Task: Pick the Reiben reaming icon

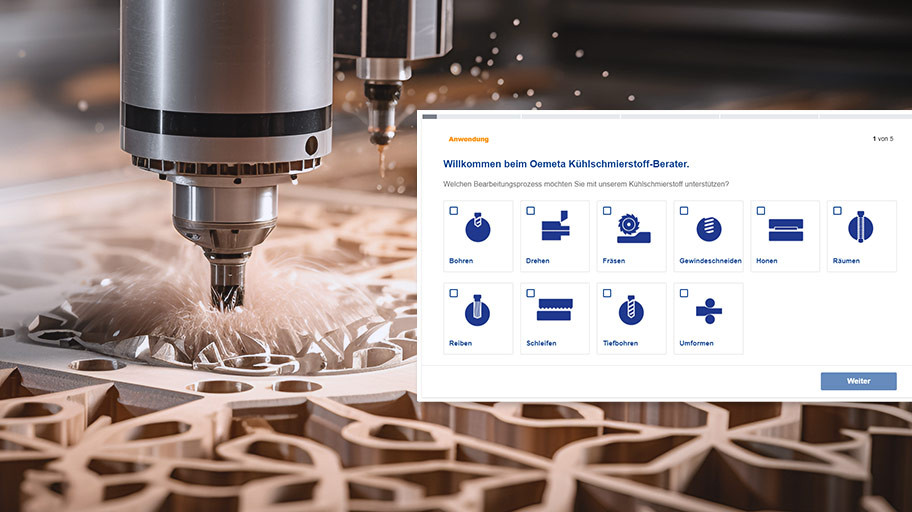Action: pos(477,310)
